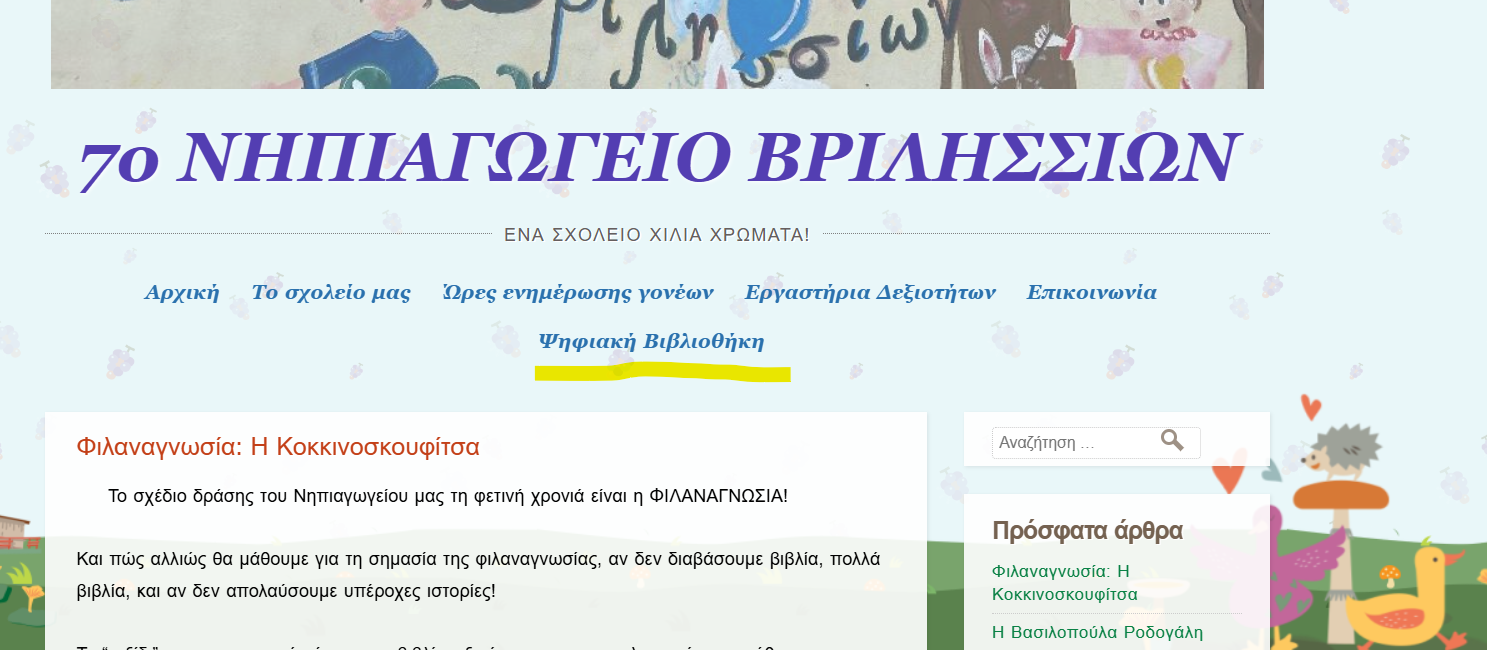Open Ώρες ενημέρωσης γονέων menu item
Image resolution: width=1487 pixels, height=650 pixels.
click(x=577, y=293)
